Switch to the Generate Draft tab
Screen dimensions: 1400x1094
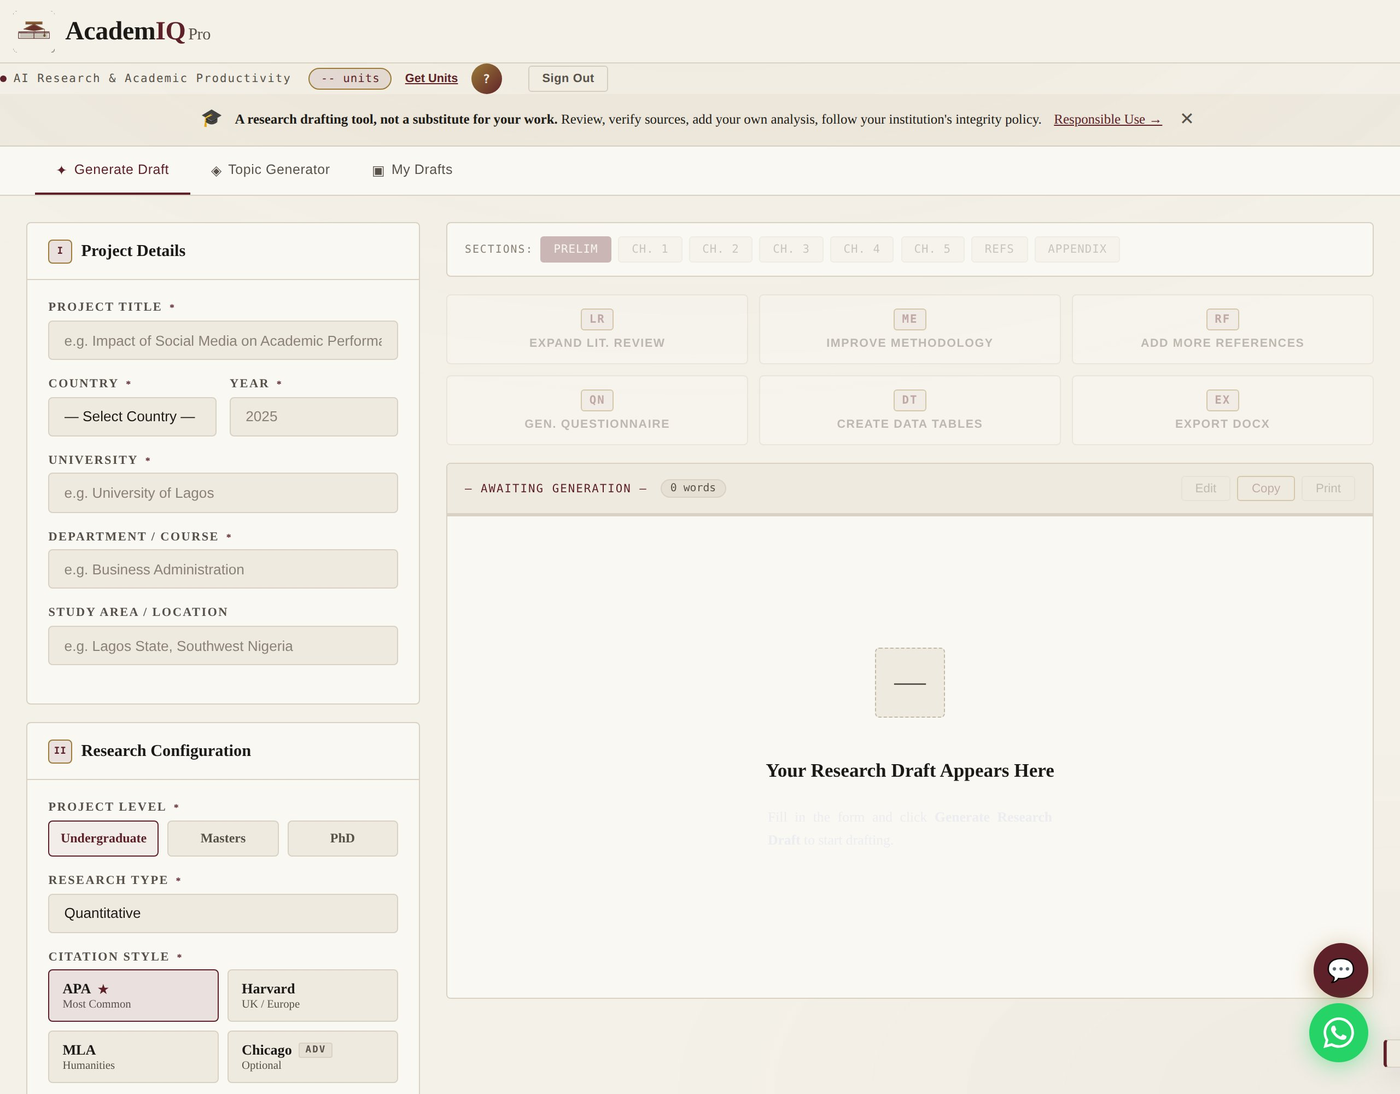(112, 170)
